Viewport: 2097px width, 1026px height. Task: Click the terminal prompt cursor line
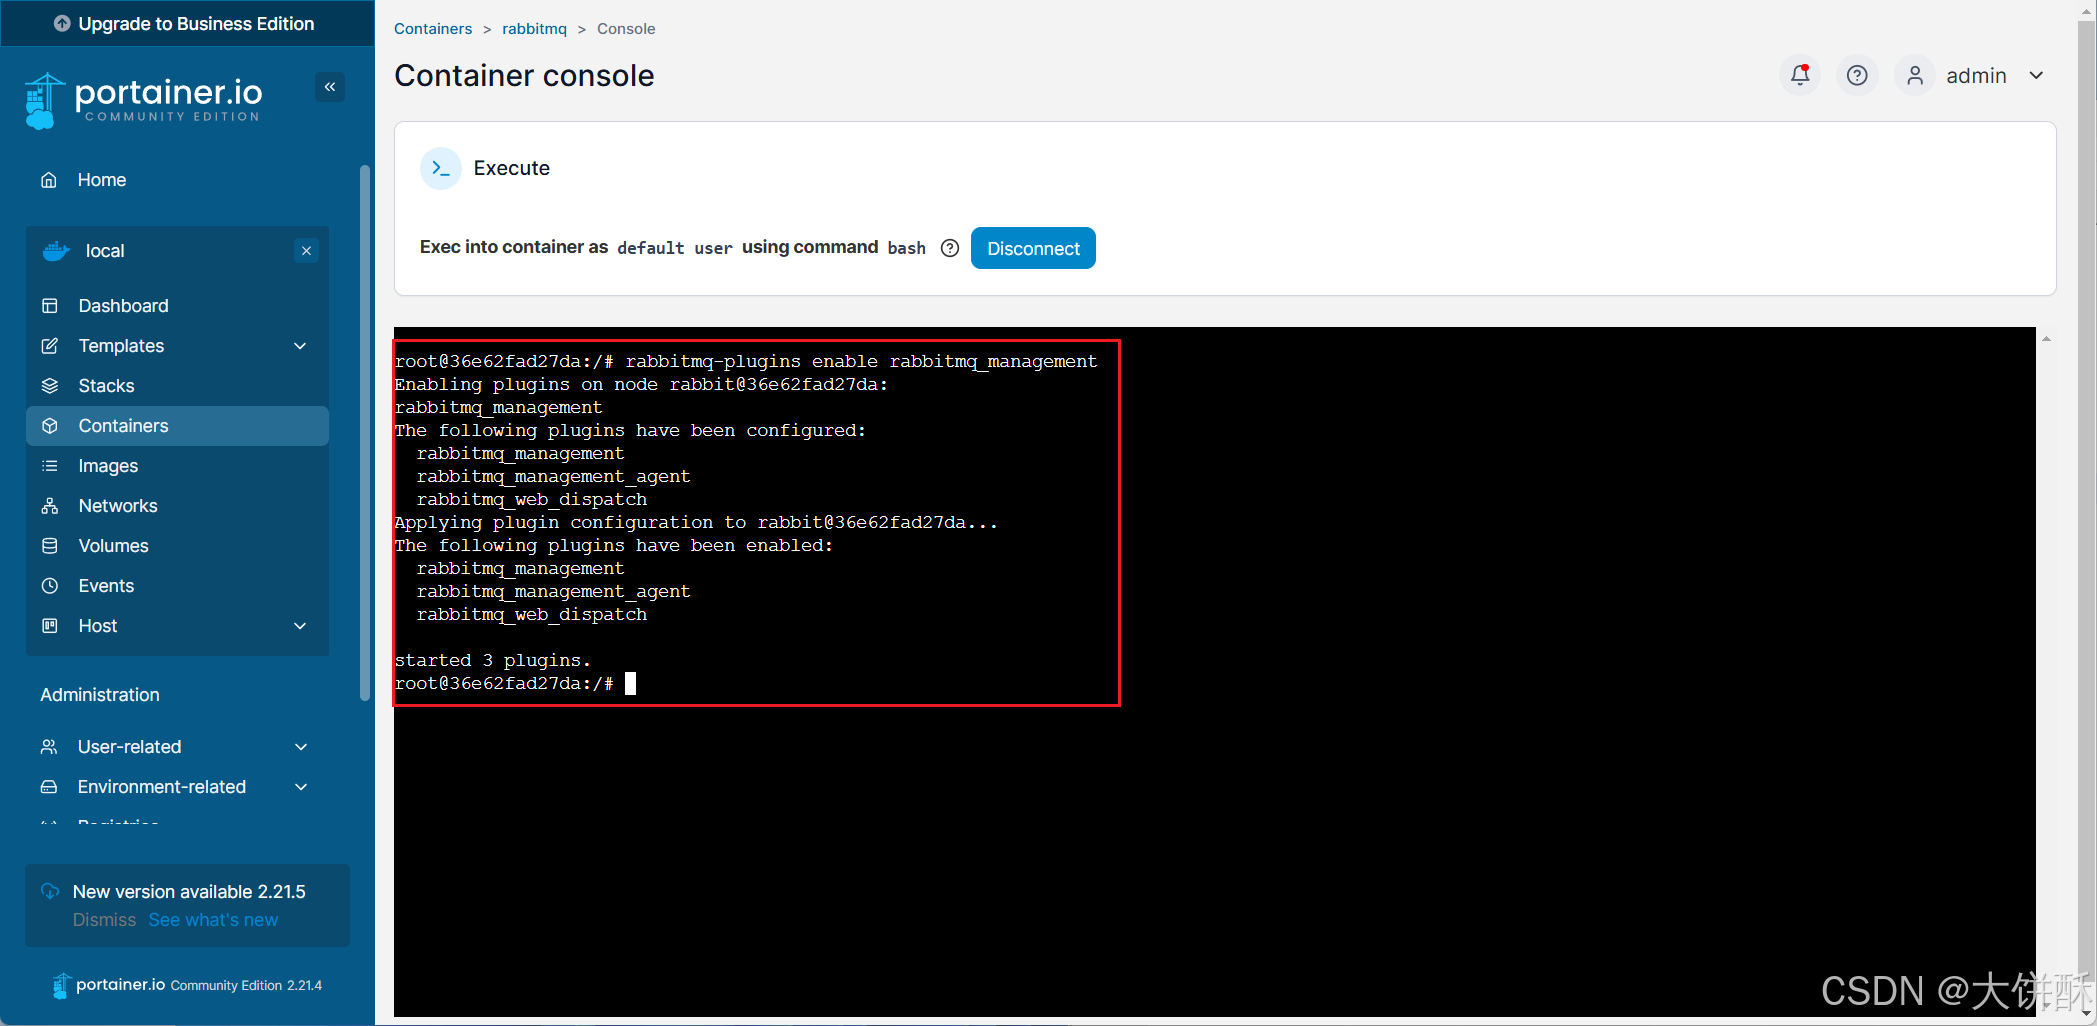515,683
